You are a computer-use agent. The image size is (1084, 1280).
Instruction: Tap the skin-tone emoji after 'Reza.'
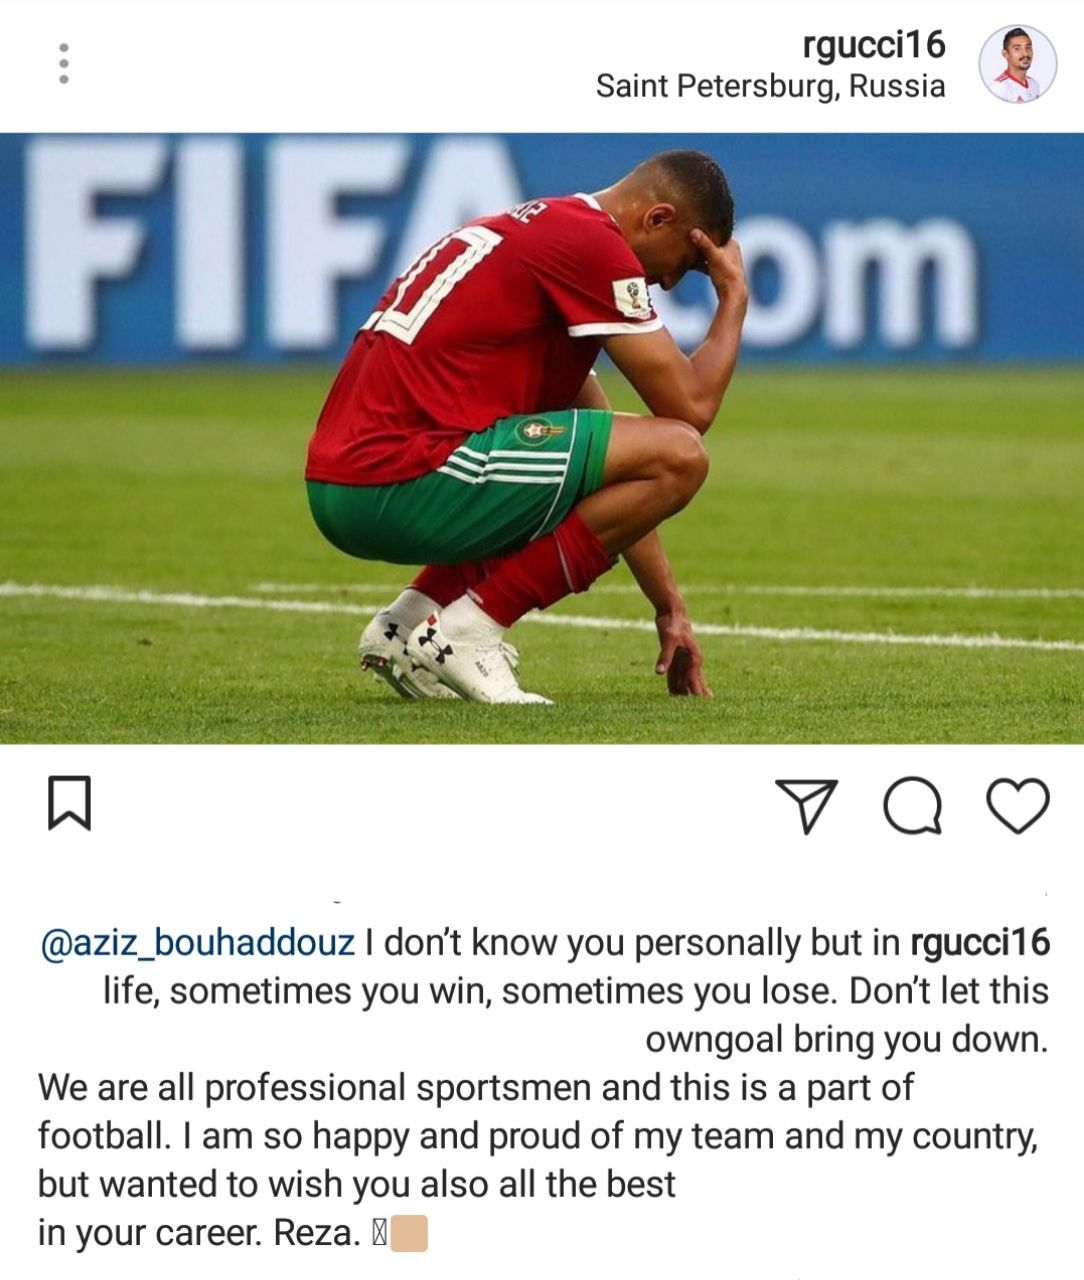tap(409, 1234)
